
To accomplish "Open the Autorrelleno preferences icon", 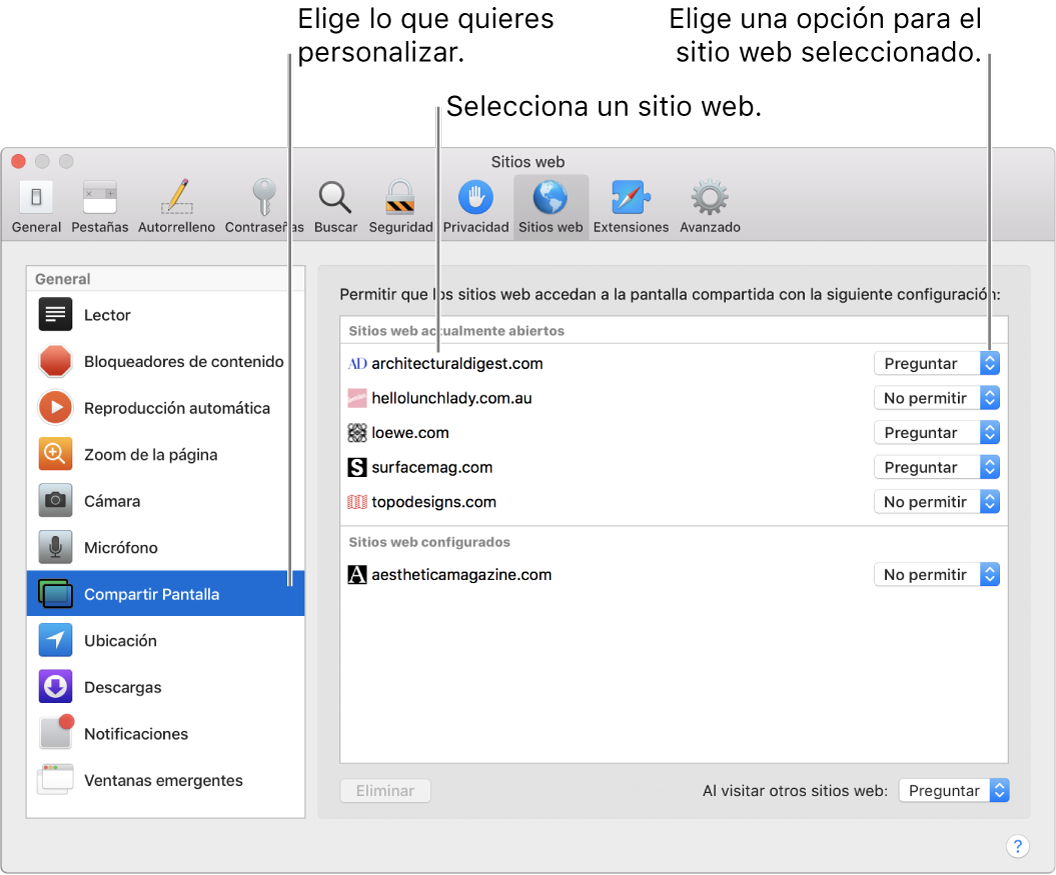I will [x=176, y=196].
